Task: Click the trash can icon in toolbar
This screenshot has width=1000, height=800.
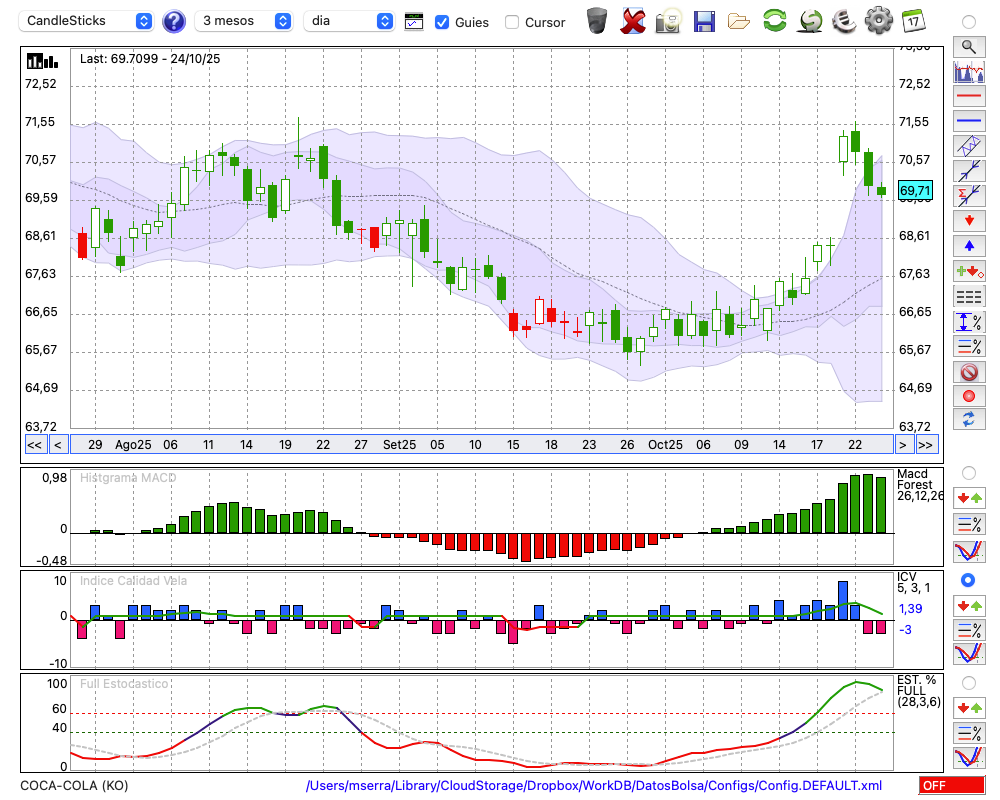Action: [x=597, y=20]
